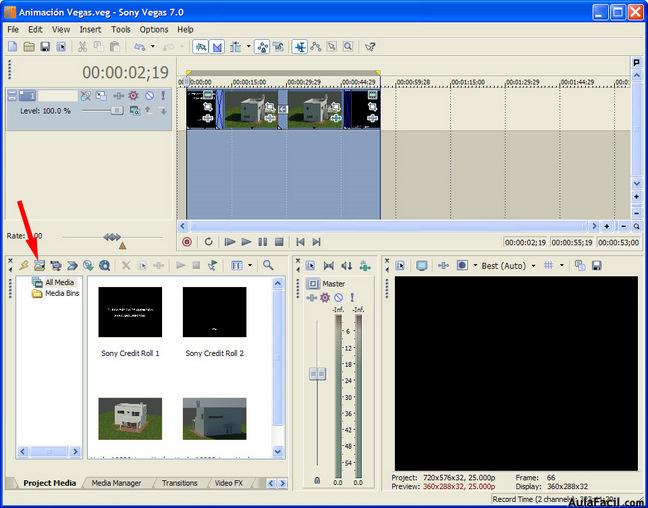Click Remove Unused Media lightning icon
The height and width of the screenshot is (508, 648).
24,265
